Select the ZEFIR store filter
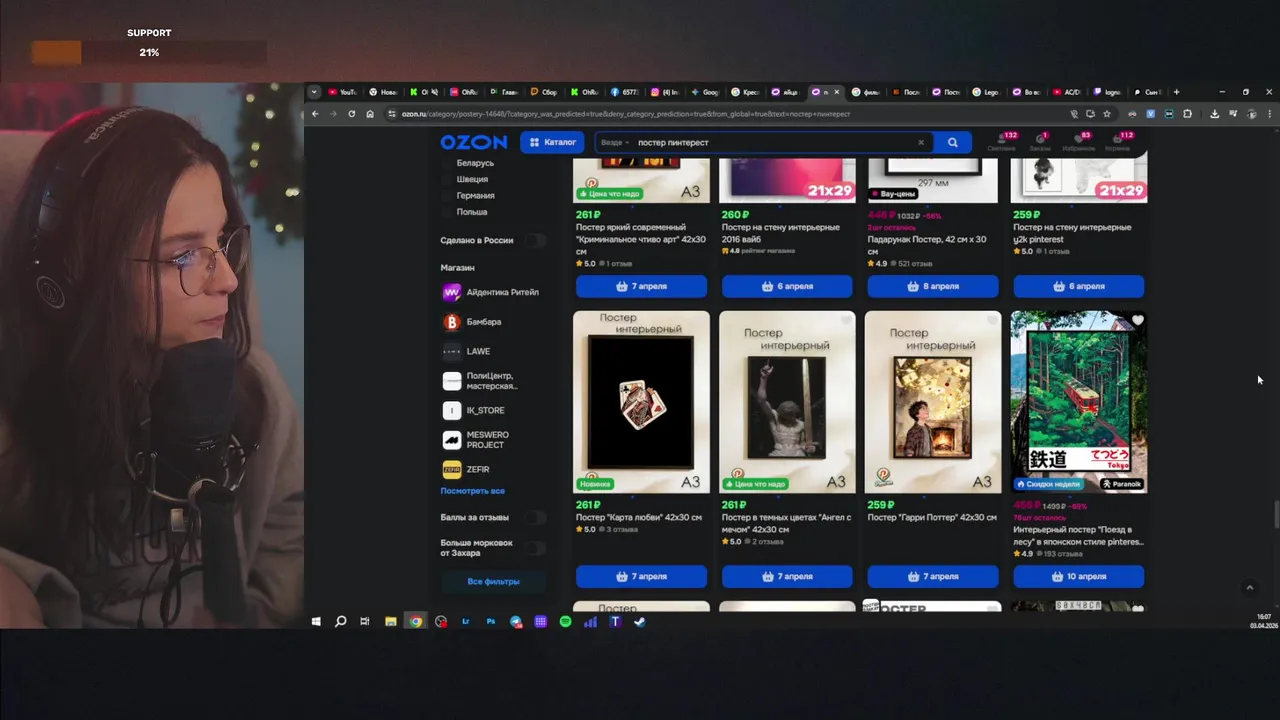The height and width of the screenshot is (720, 1280). (466, 469)
